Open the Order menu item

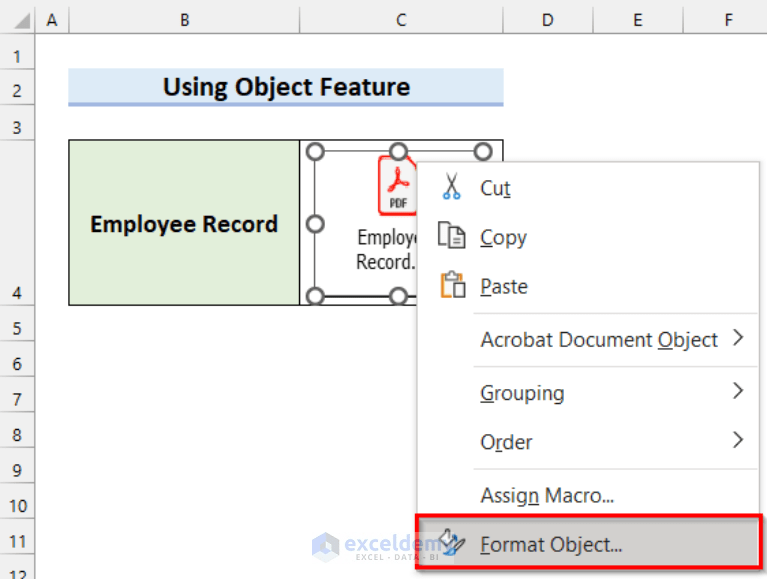(587, 442)
